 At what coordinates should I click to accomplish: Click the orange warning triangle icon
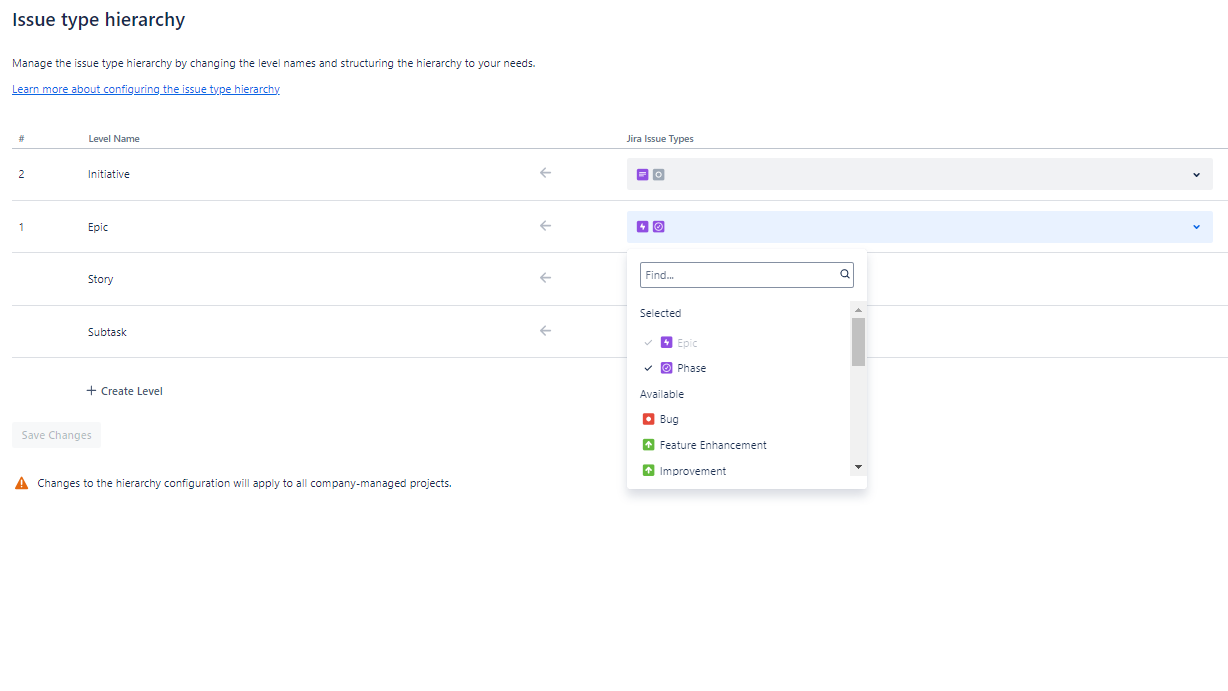(x=22, y=483)
